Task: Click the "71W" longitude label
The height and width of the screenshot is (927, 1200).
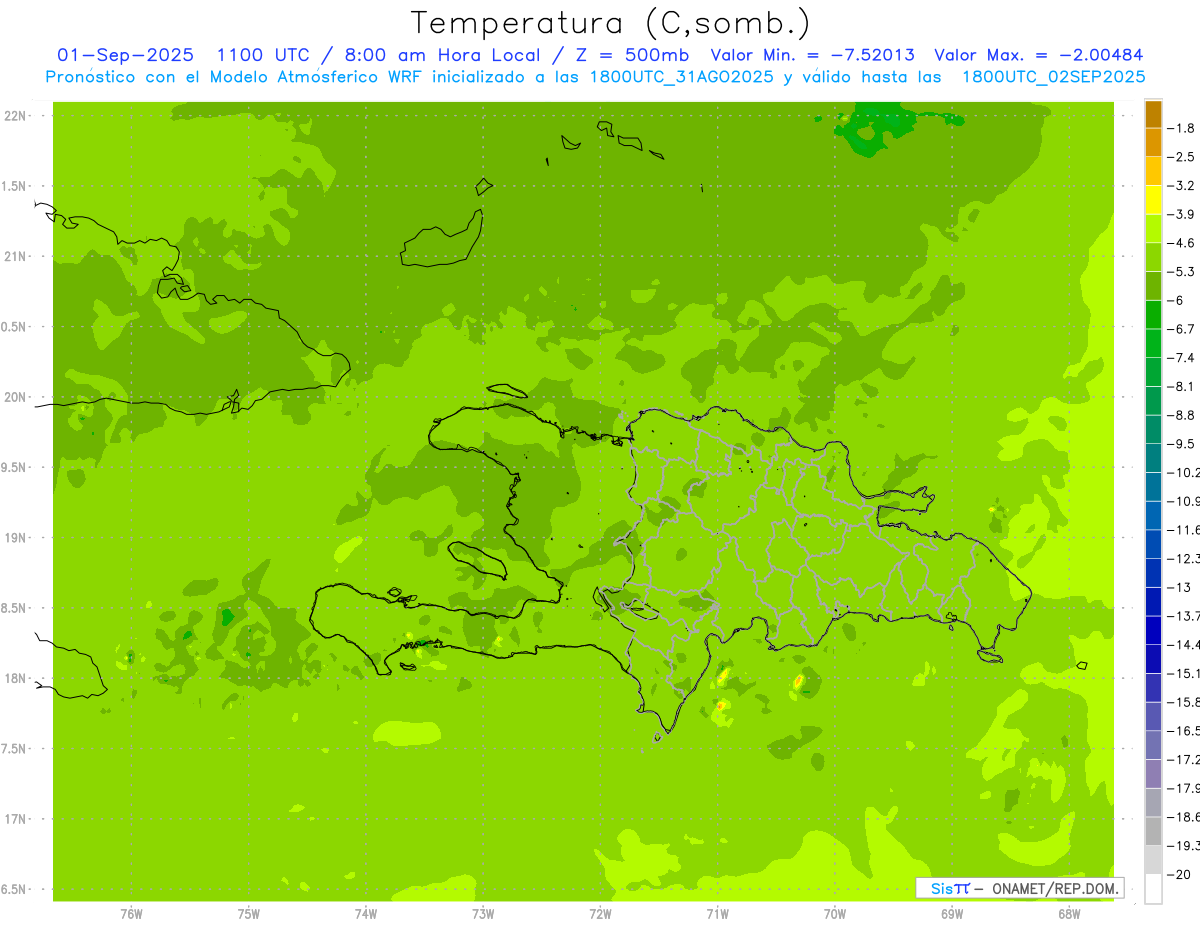Action: pyautogui.click(x=717, y=913)
